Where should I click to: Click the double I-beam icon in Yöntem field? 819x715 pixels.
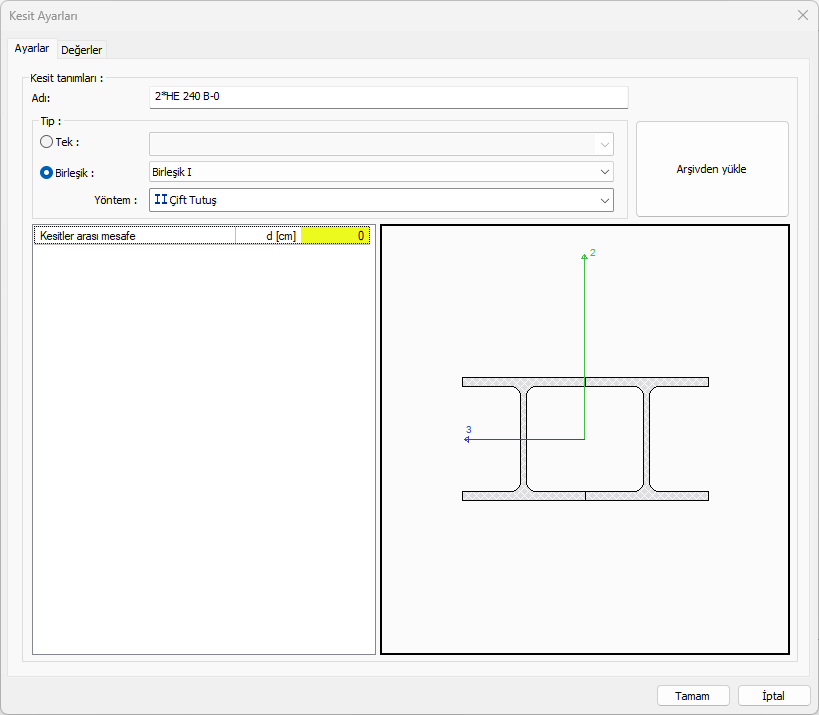point(160,200)
